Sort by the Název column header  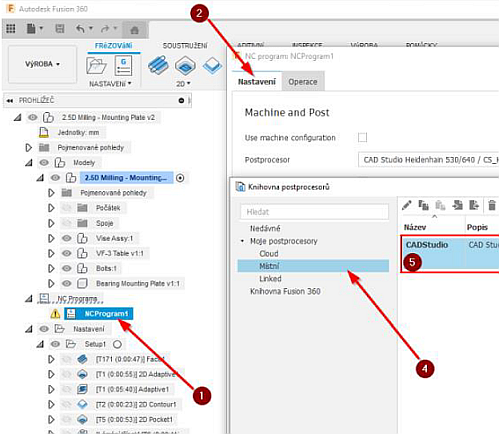[415, 227]
